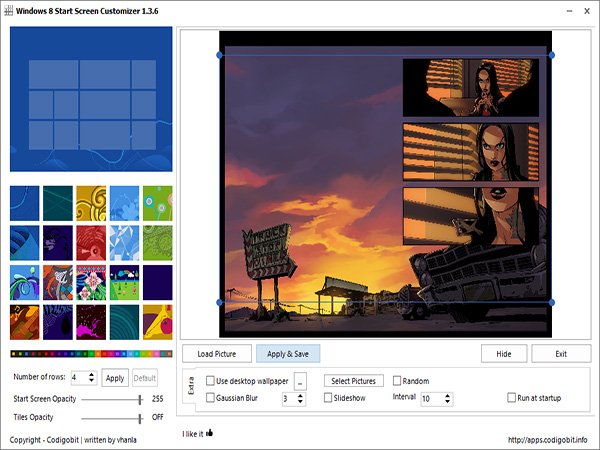
Task: Click the bottom-left crop handle on picture
Action: coord(219,302)
